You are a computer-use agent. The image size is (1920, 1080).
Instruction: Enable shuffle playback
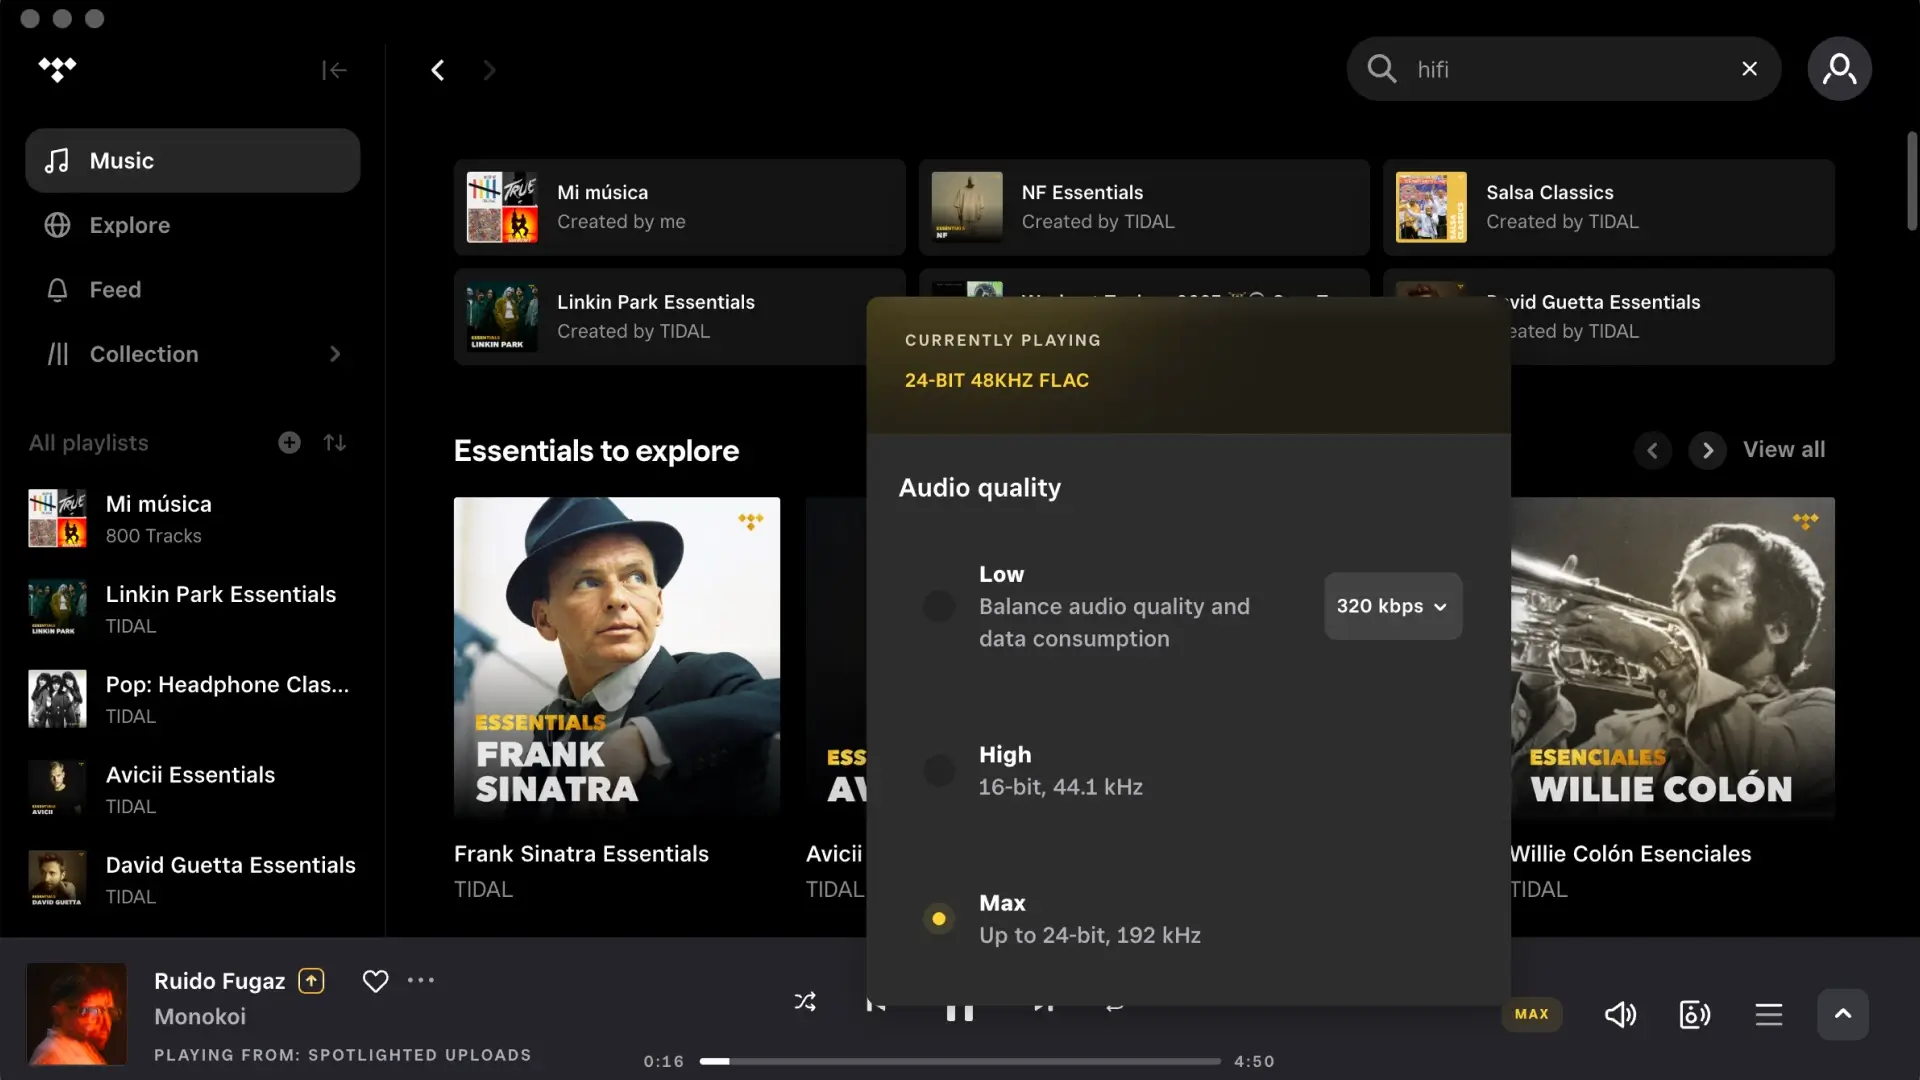[805, 1002]
